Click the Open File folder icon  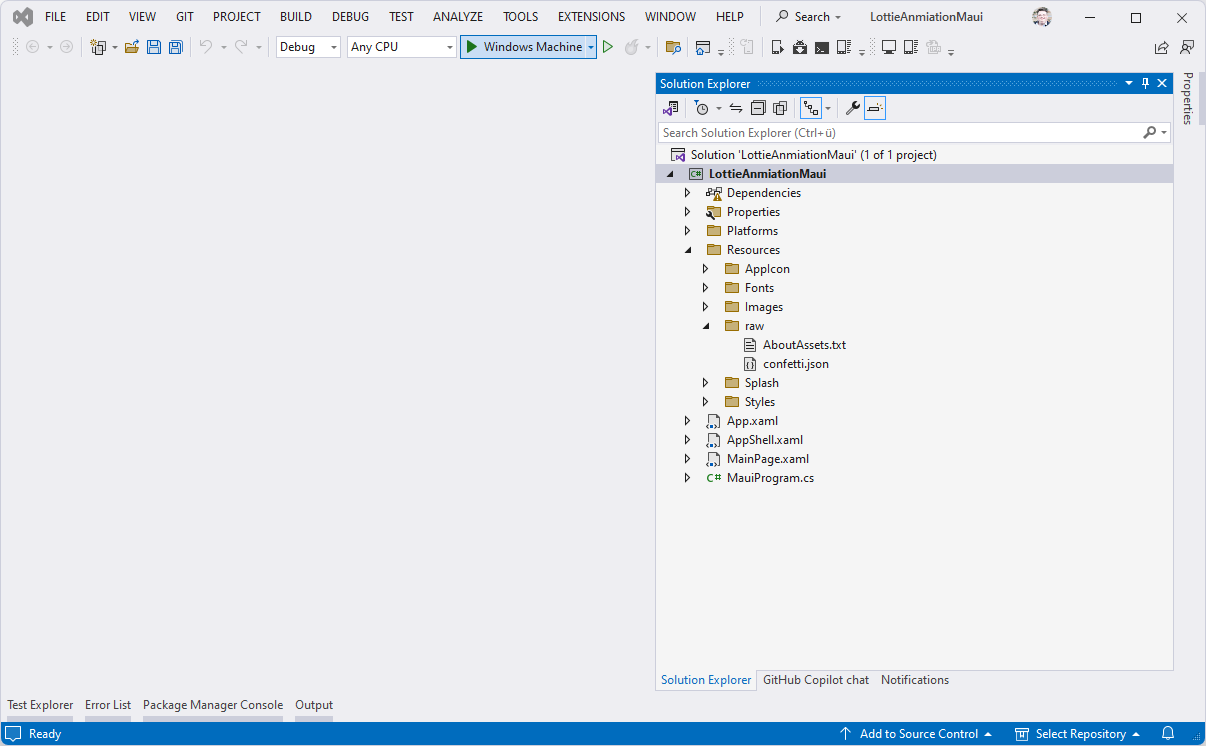pos(132,47)
